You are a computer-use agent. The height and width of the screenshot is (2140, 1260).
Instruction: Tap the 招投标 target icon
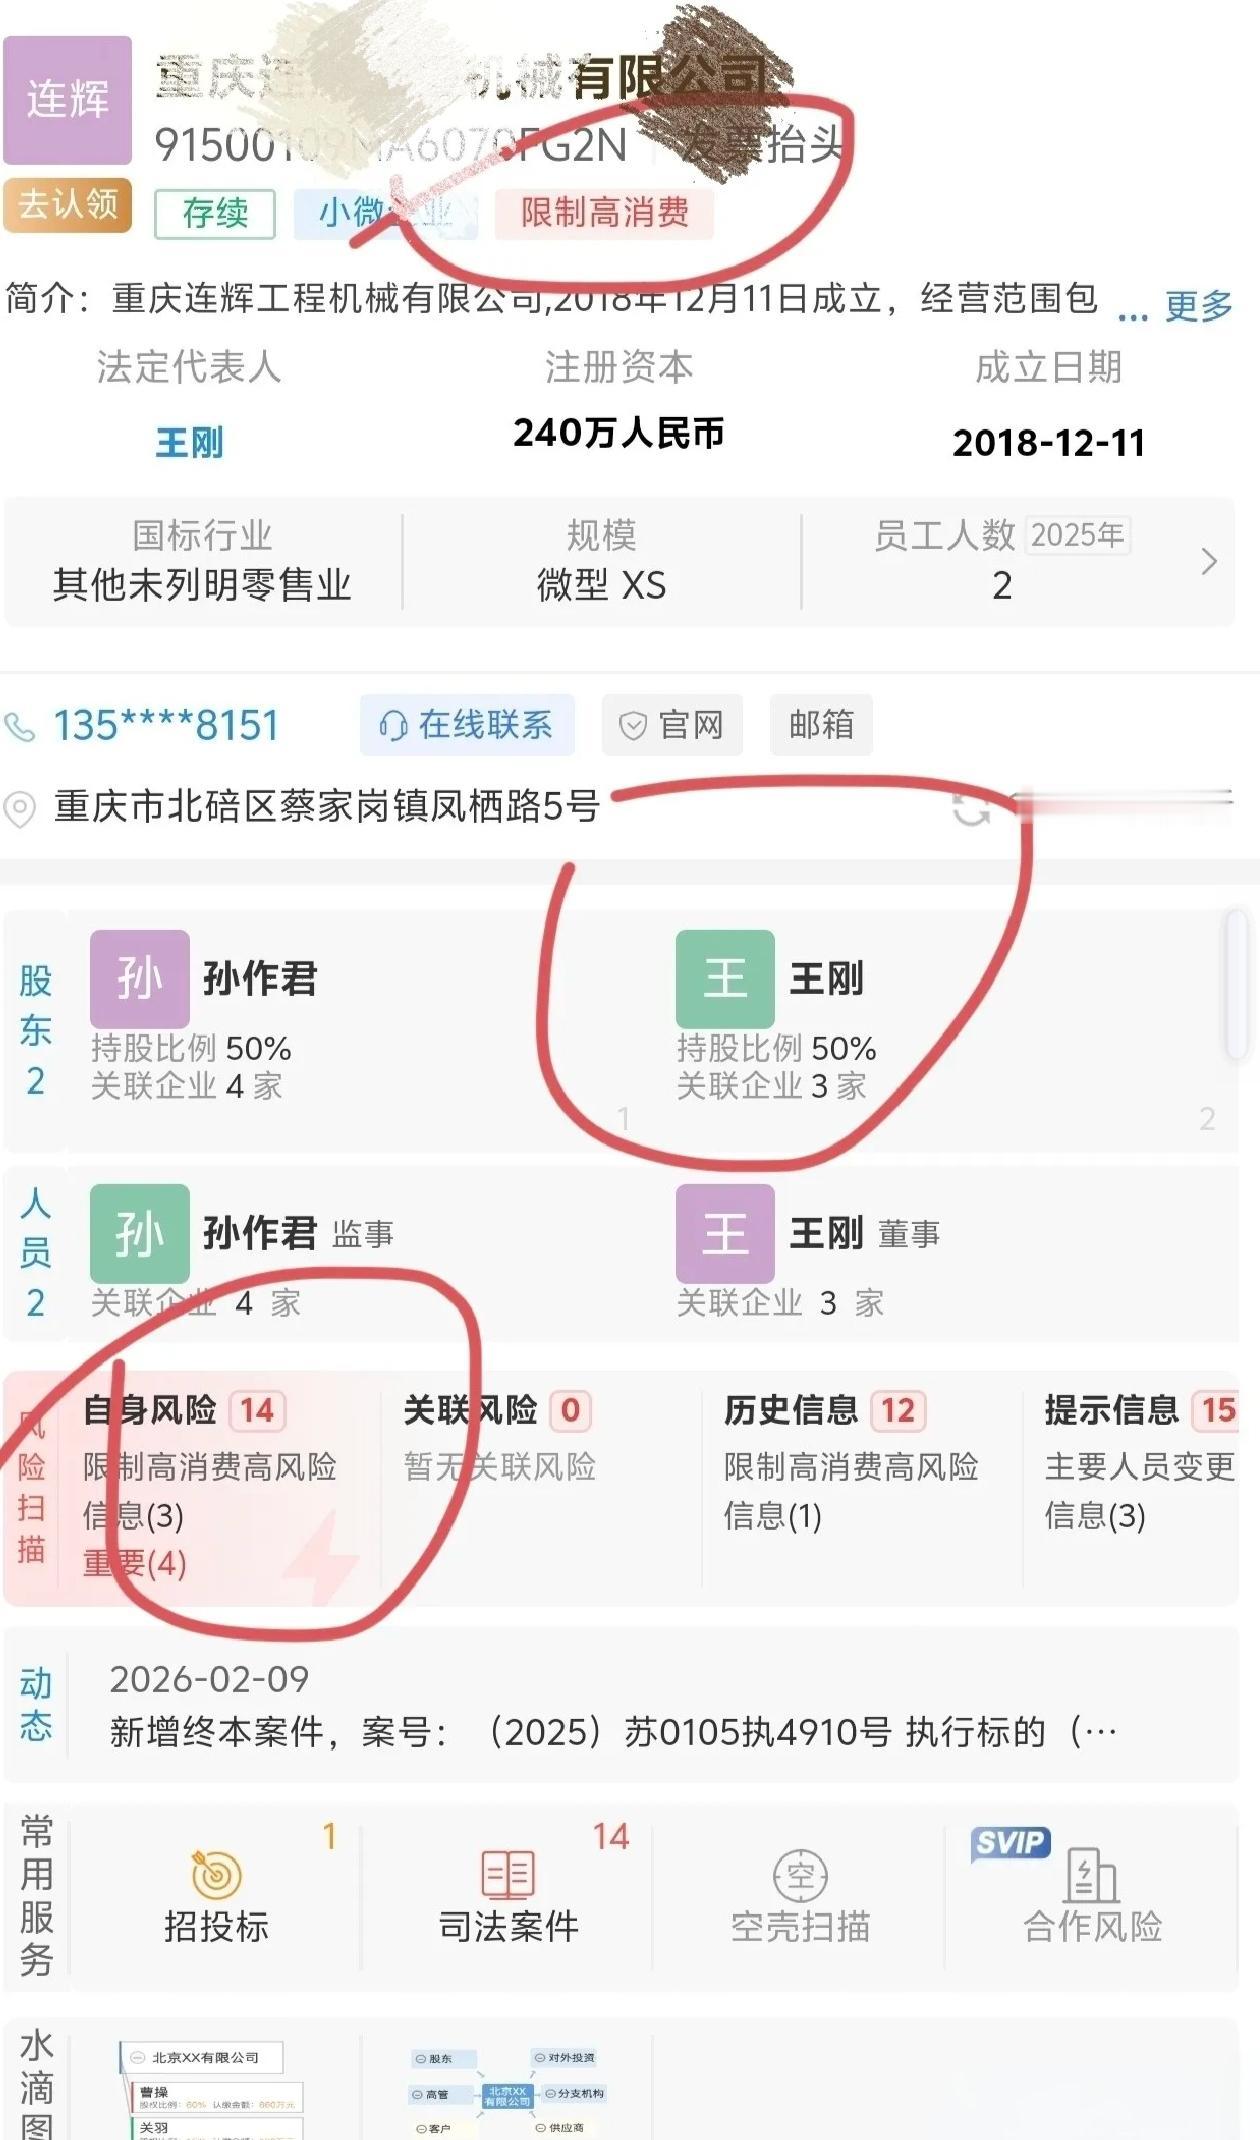(x=216, y=1874)
